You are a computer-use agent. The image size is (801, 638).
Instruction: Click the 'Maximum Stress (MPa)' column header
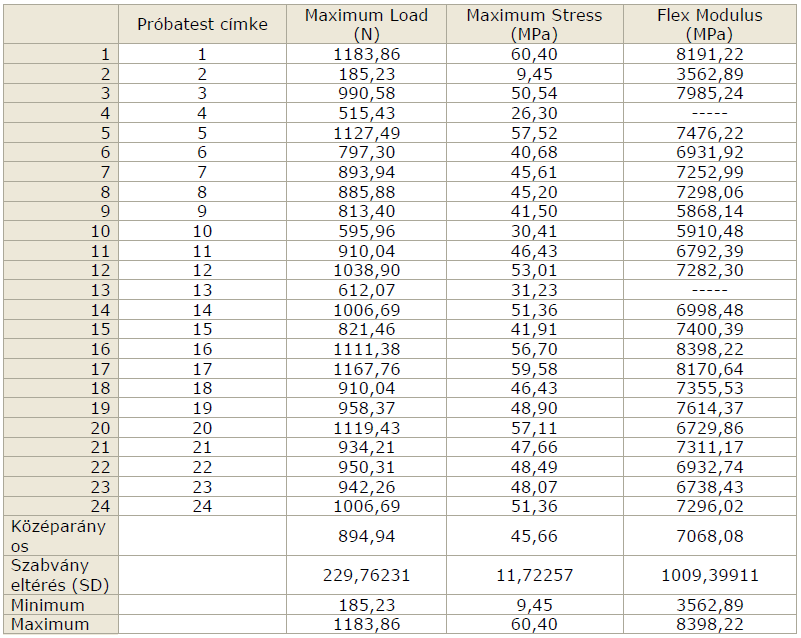click(x=534, y=25)
